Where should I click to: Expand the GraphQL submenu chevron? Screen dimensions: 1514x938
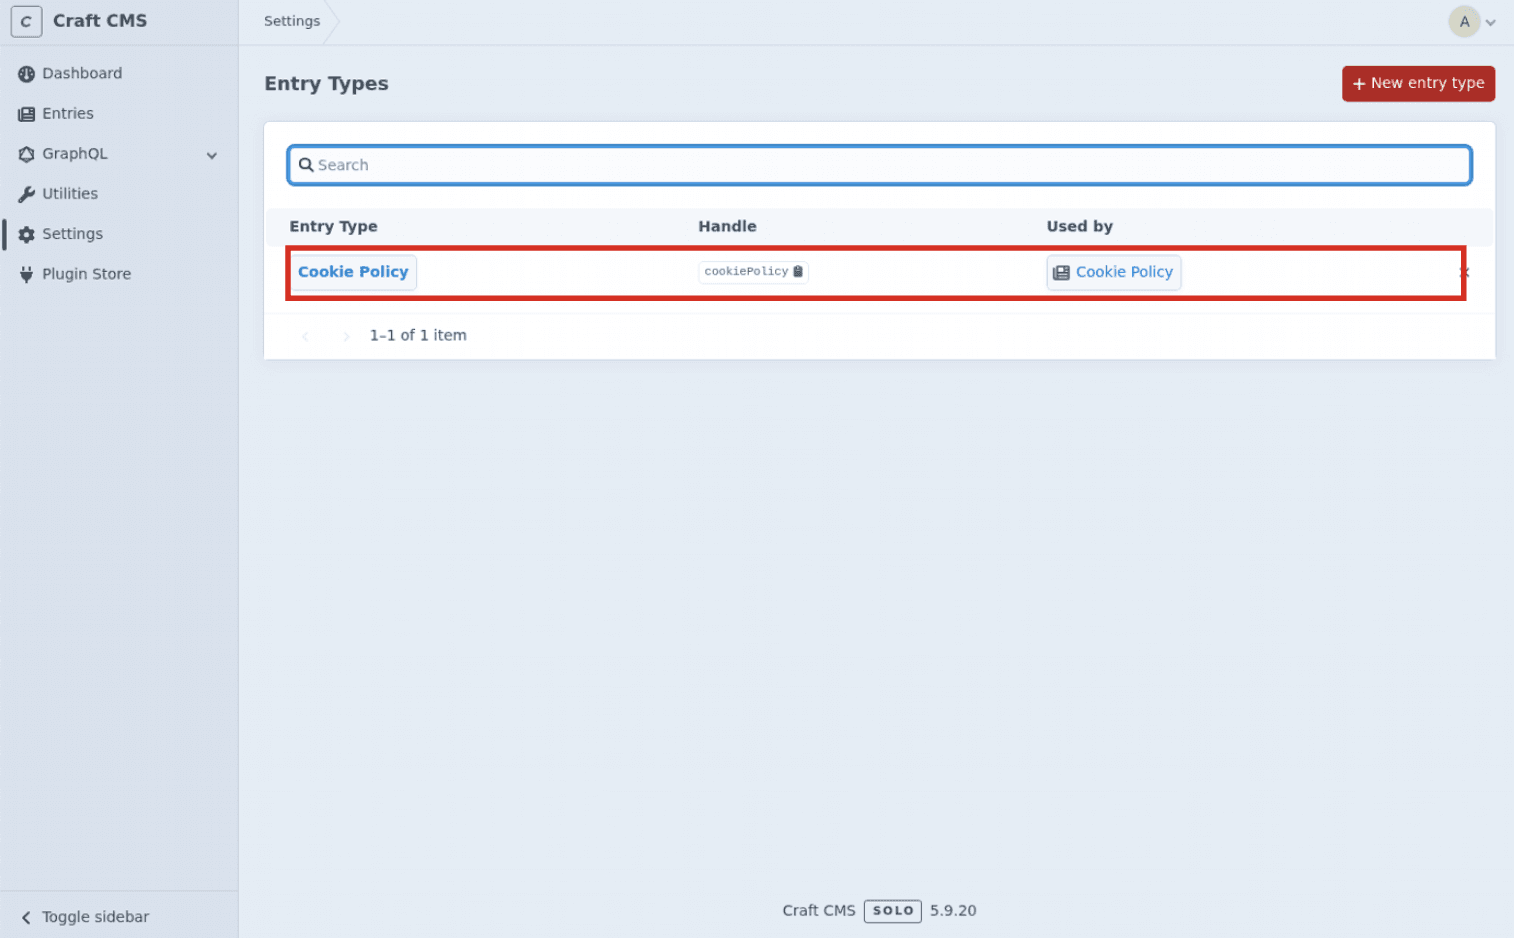[x=212, y=155]
